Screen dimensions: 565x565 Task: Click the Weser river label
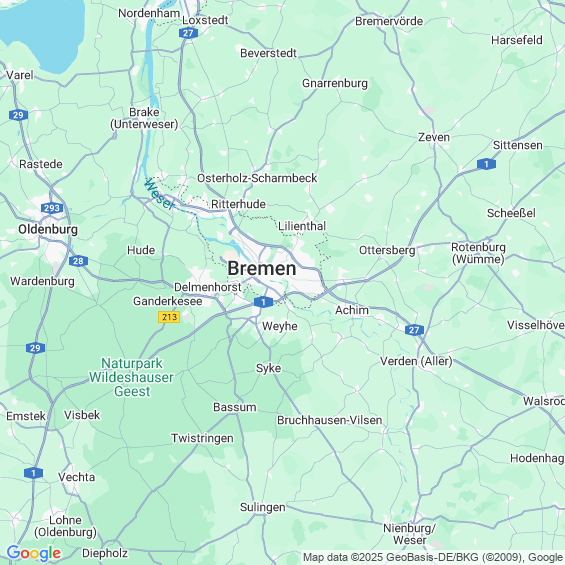159,194
